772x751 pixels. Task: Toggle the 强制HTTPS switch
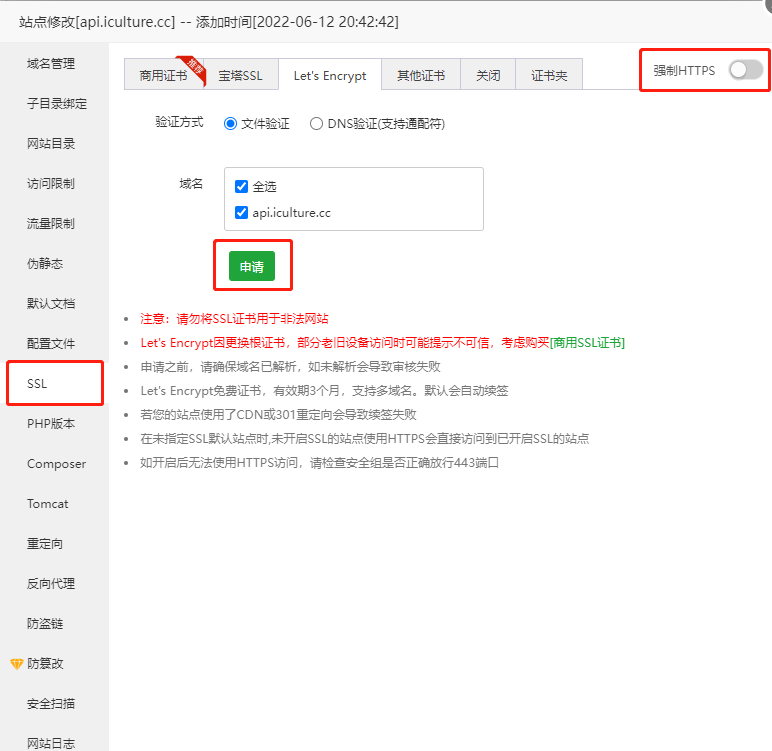pos(746,70)
